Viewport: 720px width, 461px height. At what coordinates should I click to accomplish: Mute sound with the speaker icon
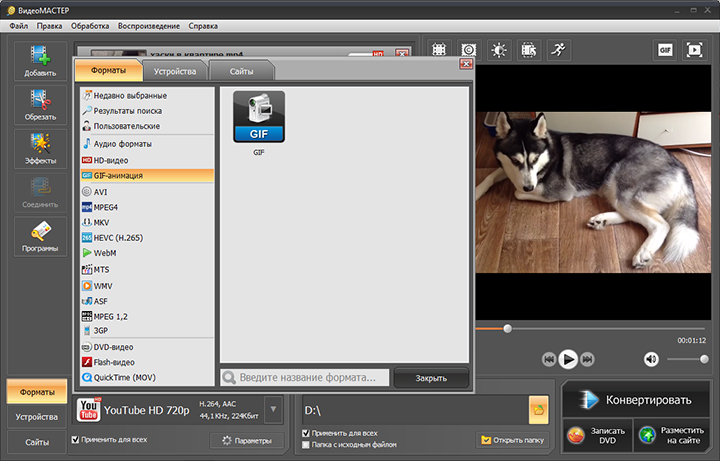pos(651,359)
